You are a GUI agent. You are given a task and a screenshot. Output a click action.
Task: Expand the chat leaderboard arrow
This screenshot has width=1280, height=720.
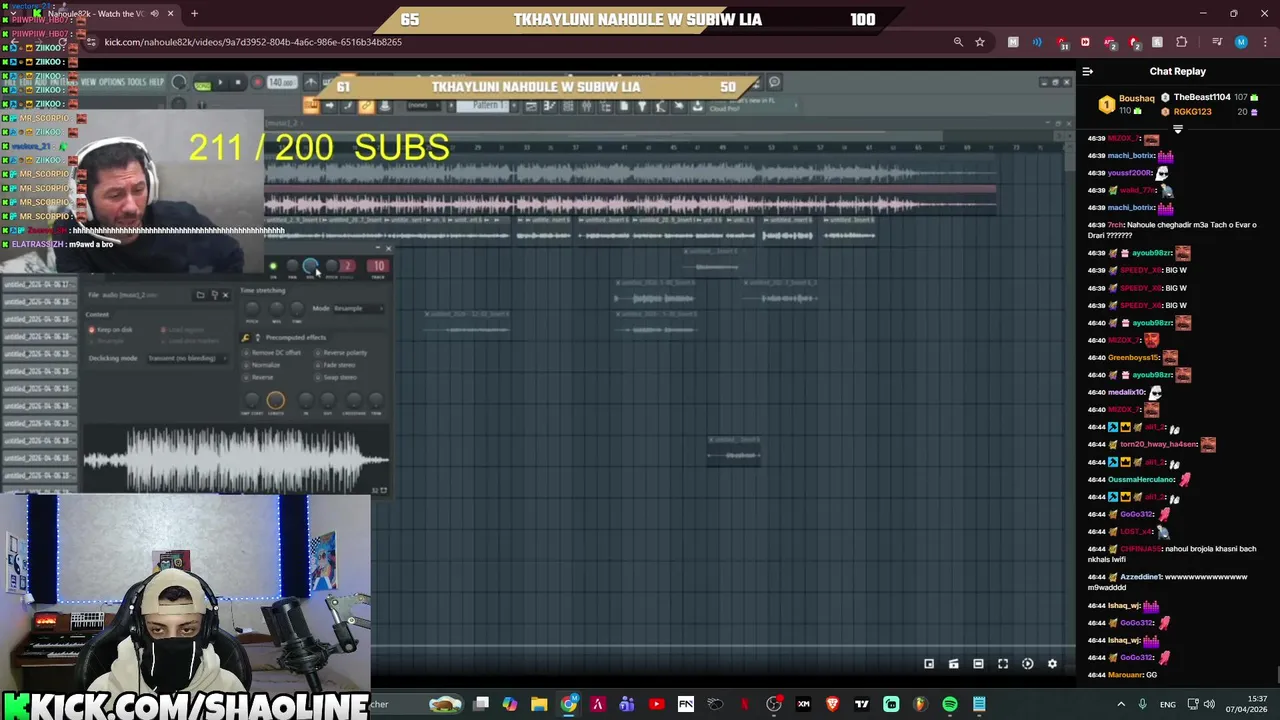tap(1177, 129)
